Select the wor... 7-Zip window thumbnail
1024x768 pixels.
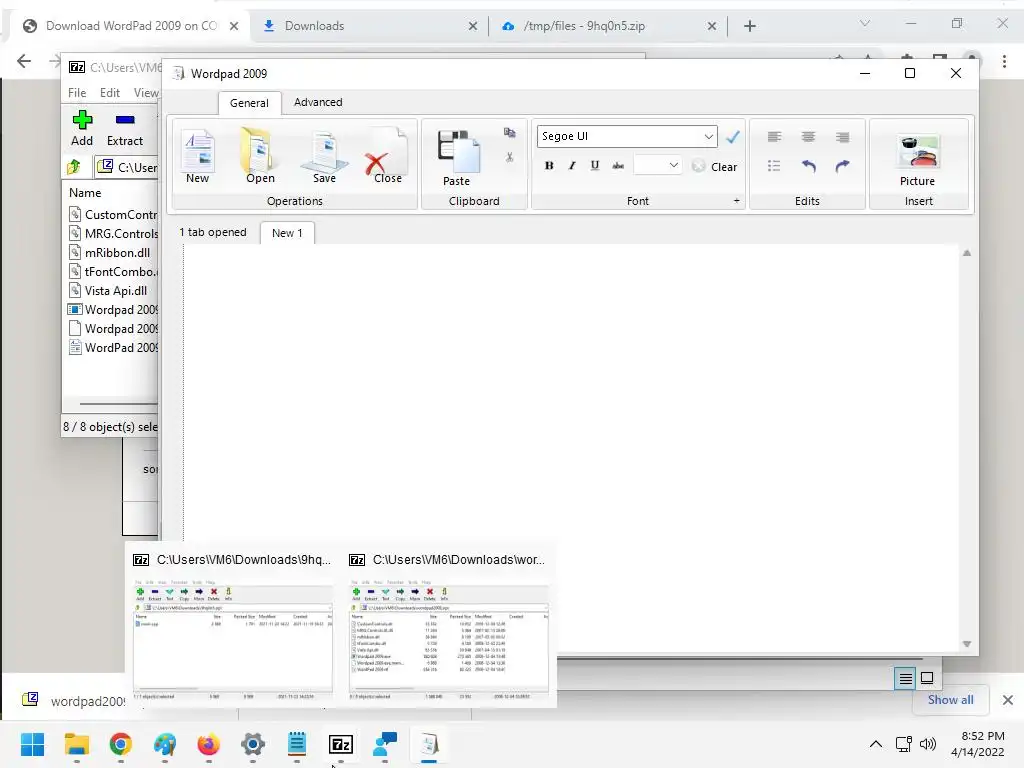pos(449,624)
